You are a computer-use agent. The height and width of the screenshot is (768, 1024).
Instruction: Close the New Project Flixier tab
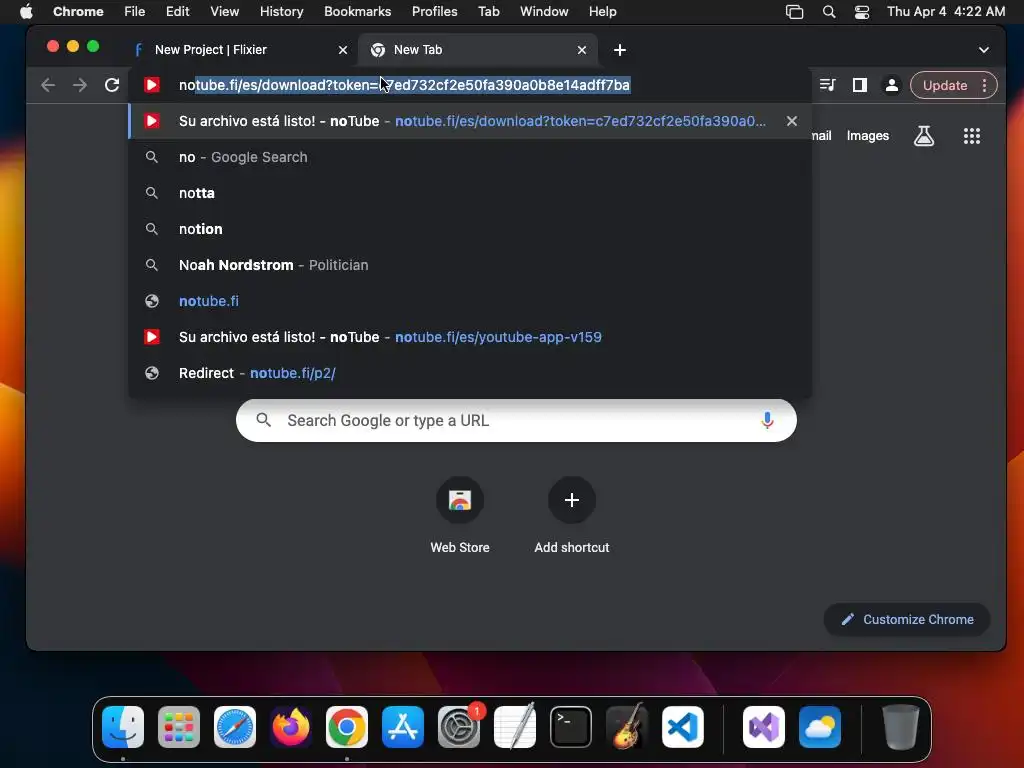coord(343,50)
